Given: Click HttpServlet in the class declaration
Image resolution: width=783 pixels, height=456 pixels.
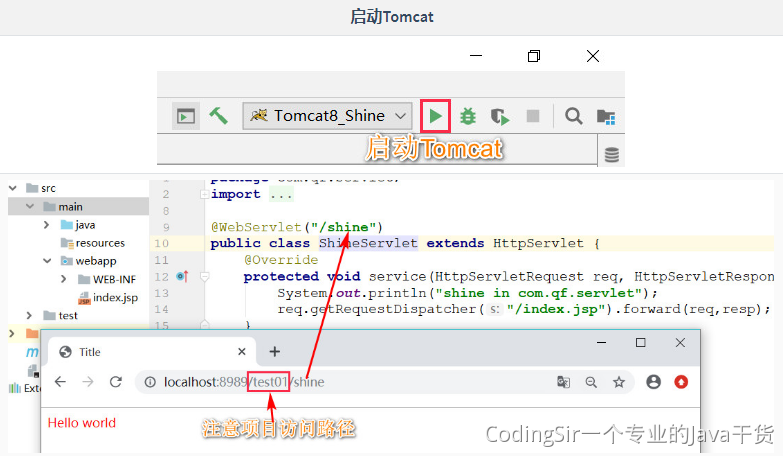Looking at the screenshot, I should pyautogui.click(x=538, y=243).
